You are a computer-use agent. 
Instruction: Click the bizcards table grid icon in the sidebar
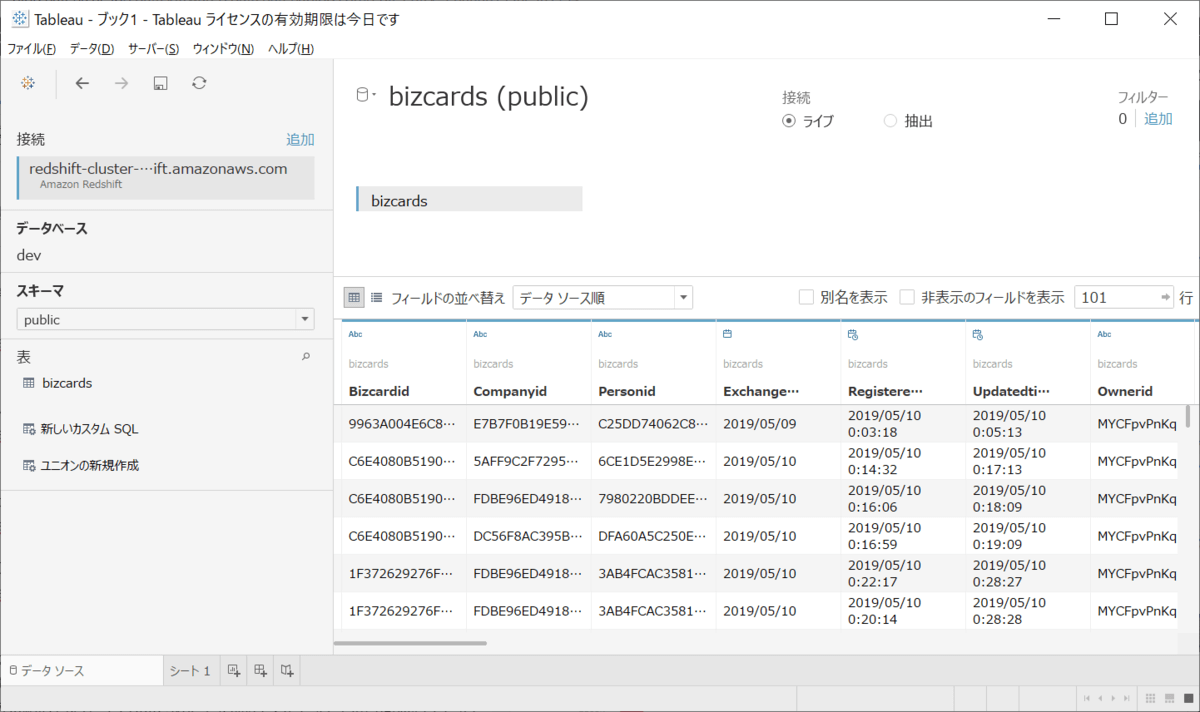click(x=29, y=383)
